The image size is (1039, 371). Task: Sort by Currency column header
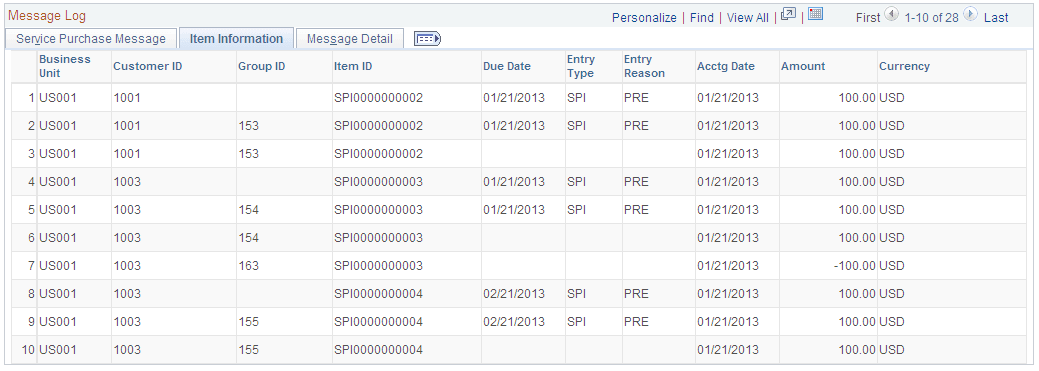[x=904, y=66]
